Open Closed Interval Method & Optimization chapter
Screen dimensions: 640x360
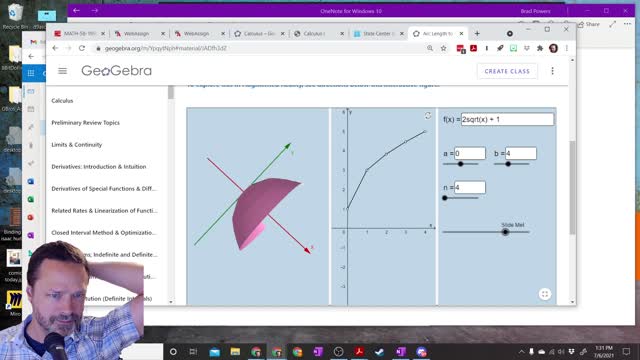click(104, 233)
